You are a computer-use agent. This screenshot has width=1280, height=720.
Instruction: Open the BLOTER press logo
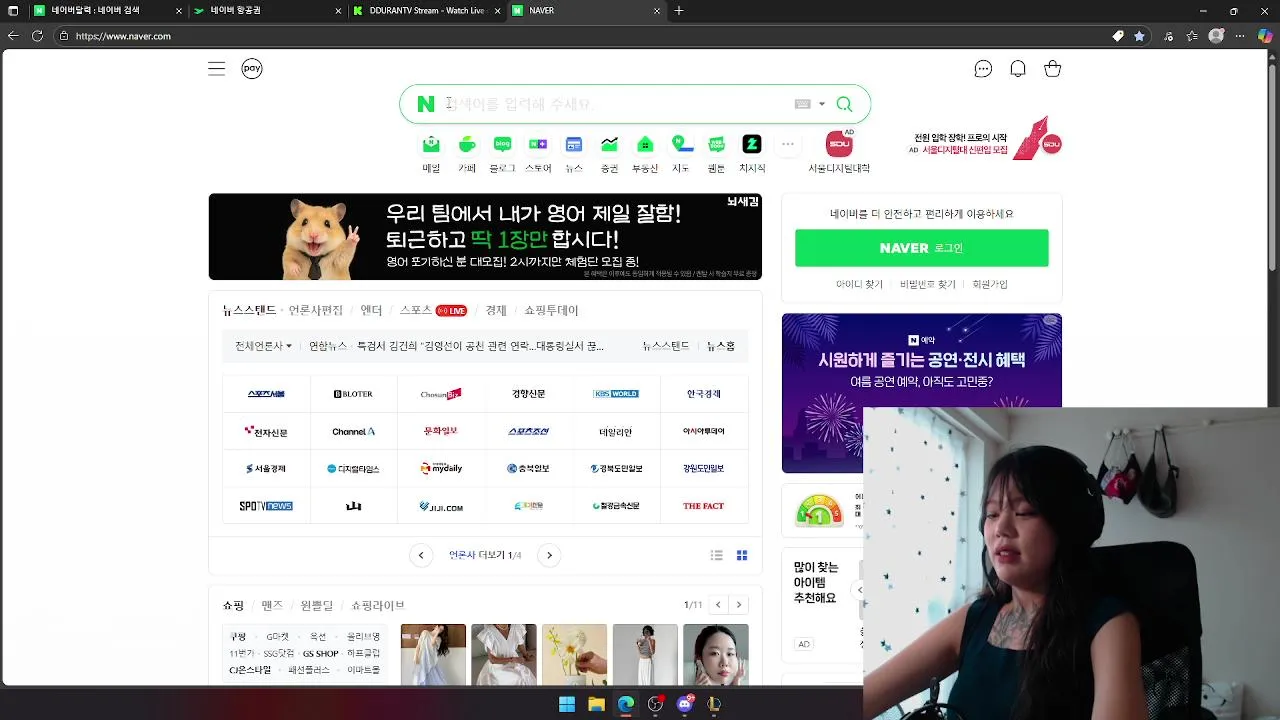tap(353, 394)
